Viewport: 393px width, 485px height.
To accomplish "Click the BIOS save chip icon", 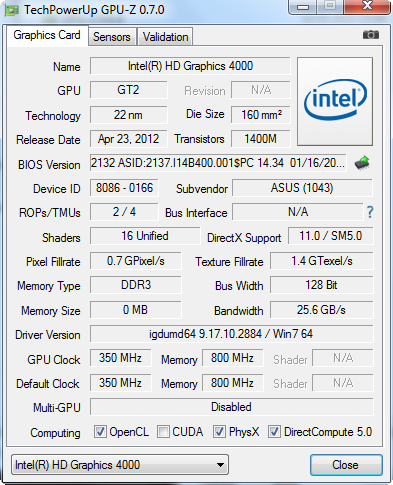I will (x=362, y=163).
